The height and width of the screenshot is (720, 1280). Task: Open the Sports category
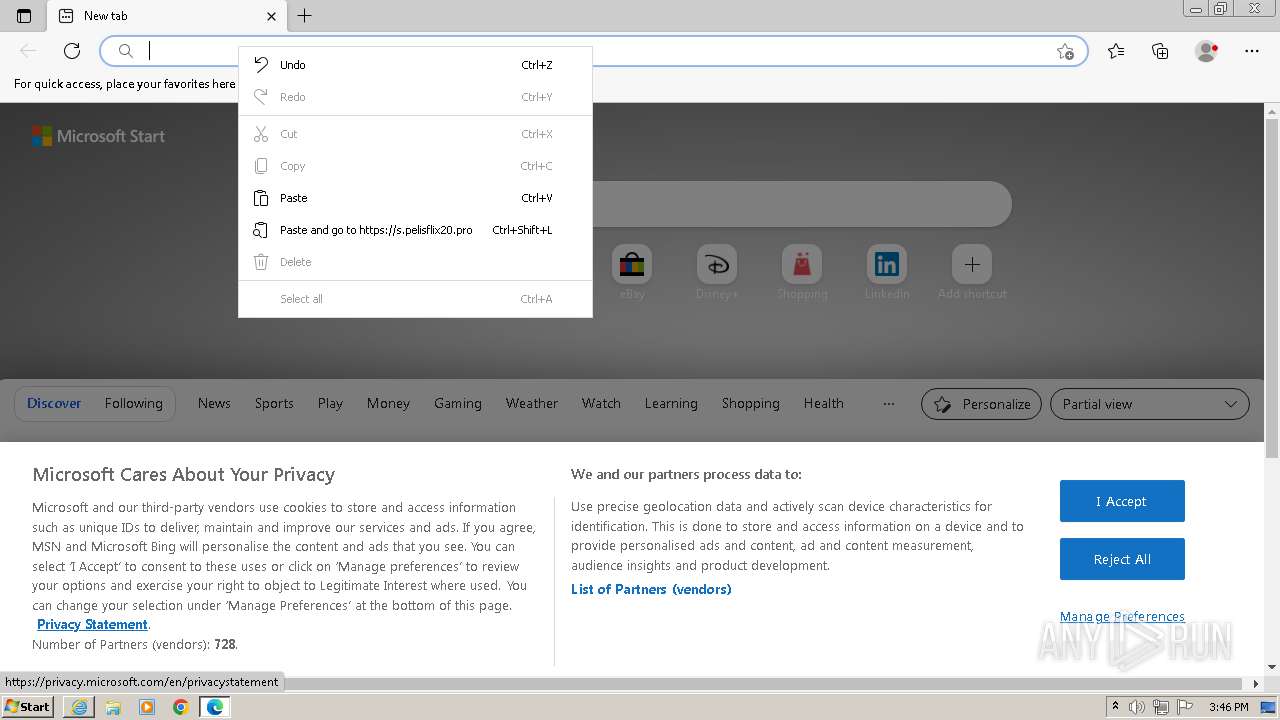click(x=274, y=403)
